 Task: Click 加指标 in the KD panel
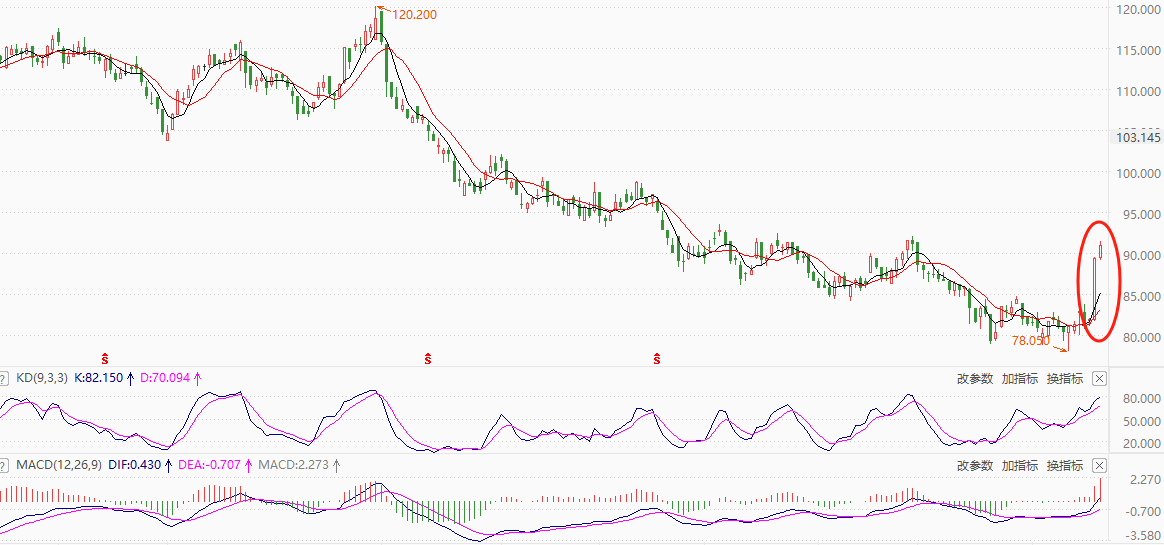point(1020,379)
